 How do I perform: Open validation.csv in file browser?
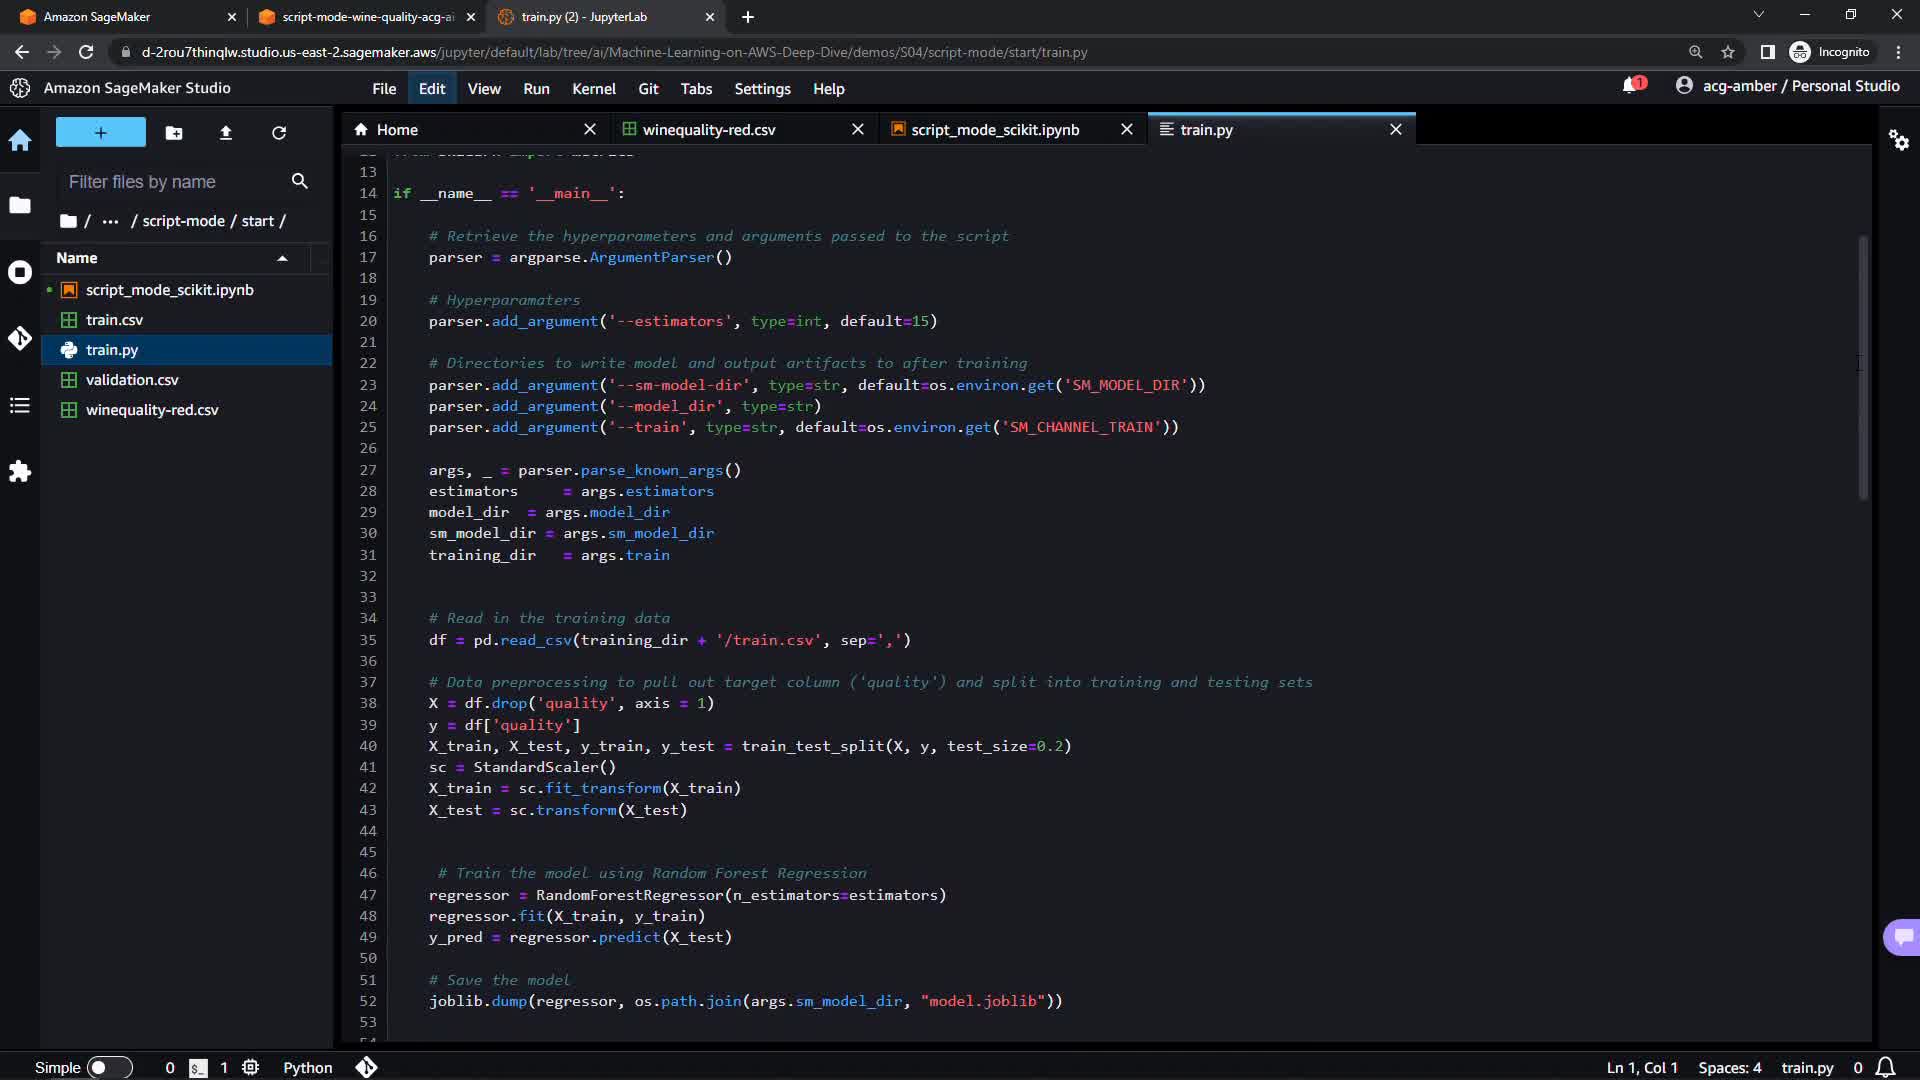tap(132, 380)
